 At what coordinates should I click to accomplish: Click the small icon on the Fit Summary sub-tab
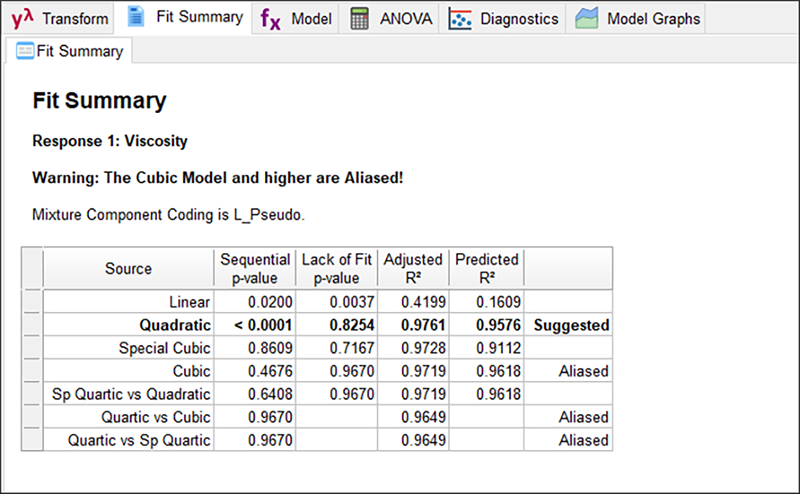(x=25, y=51)
